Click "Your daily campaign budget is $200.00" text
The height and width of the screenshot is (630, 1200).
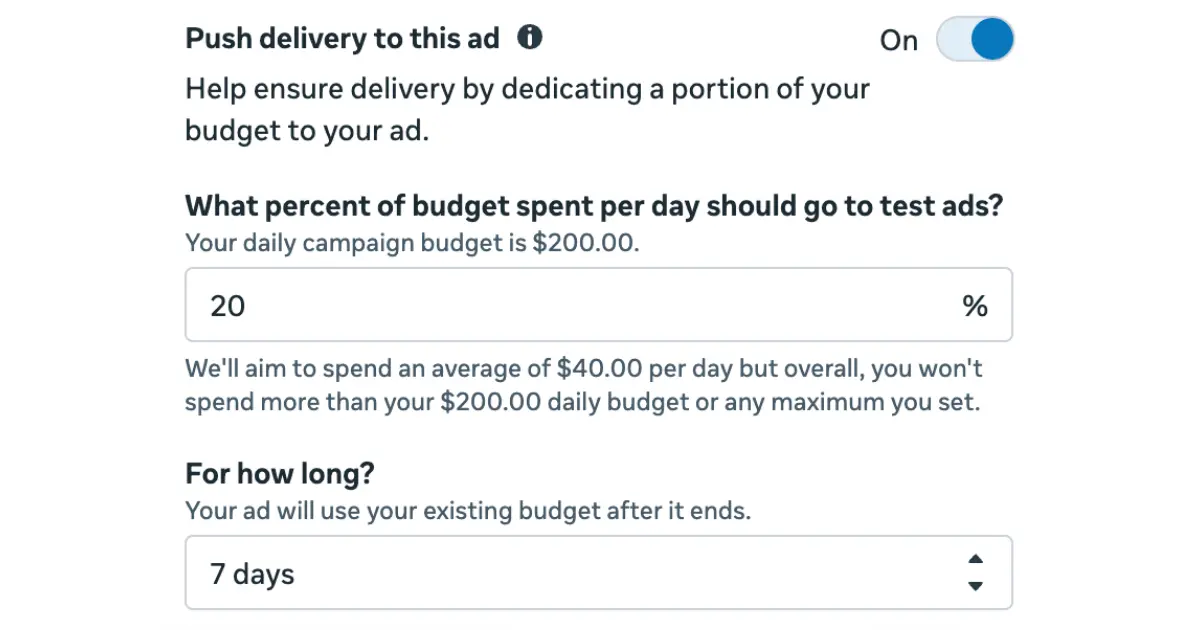coord(411,243)
